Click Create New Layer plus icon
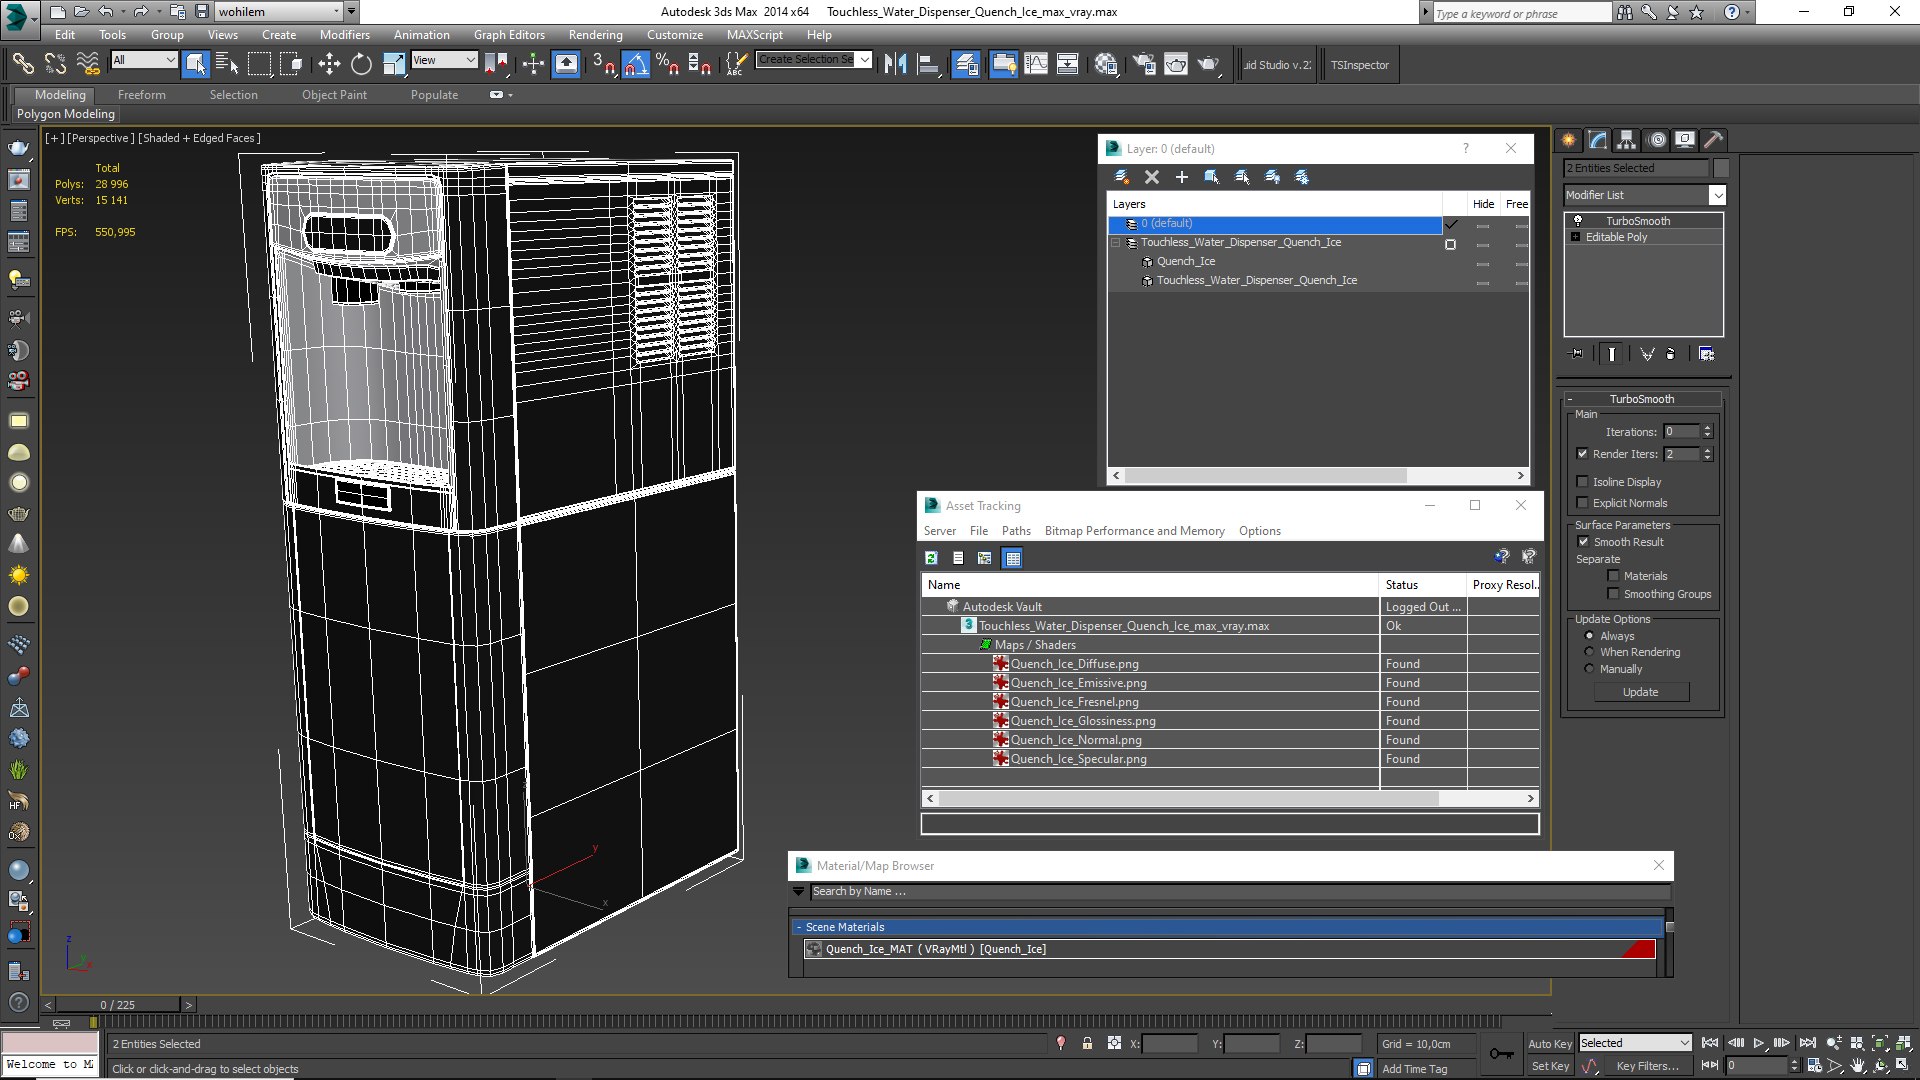This screenshot has width=1920, height=1080. [1181, 177]
